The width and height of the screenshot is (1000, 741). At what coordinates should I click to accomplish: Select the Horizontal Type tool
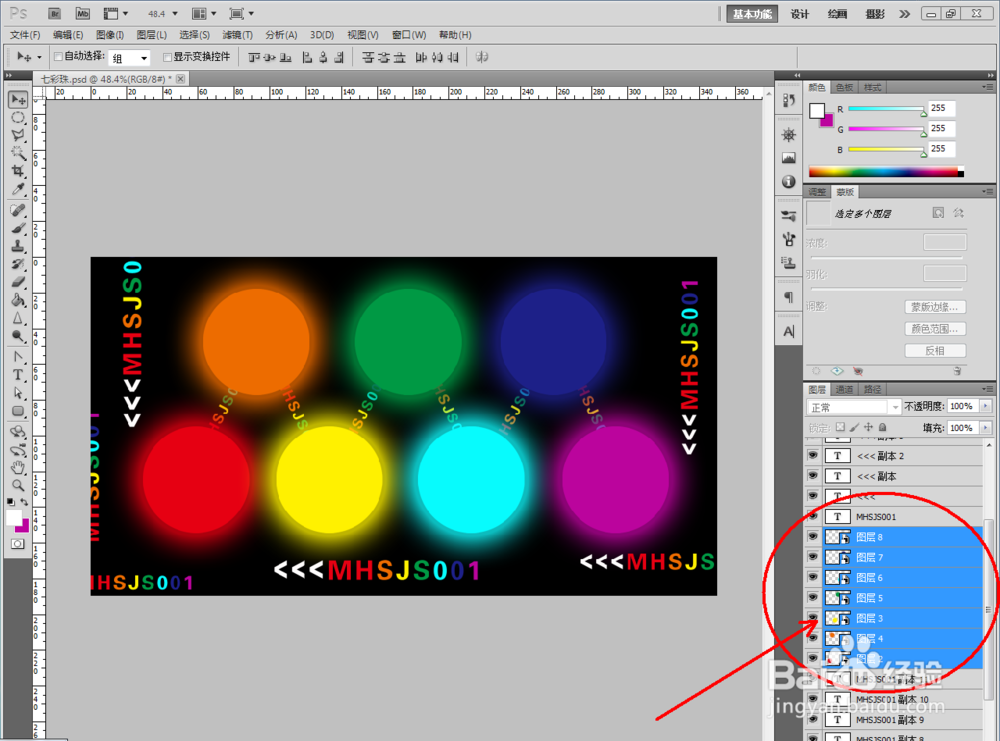[18, 375]
